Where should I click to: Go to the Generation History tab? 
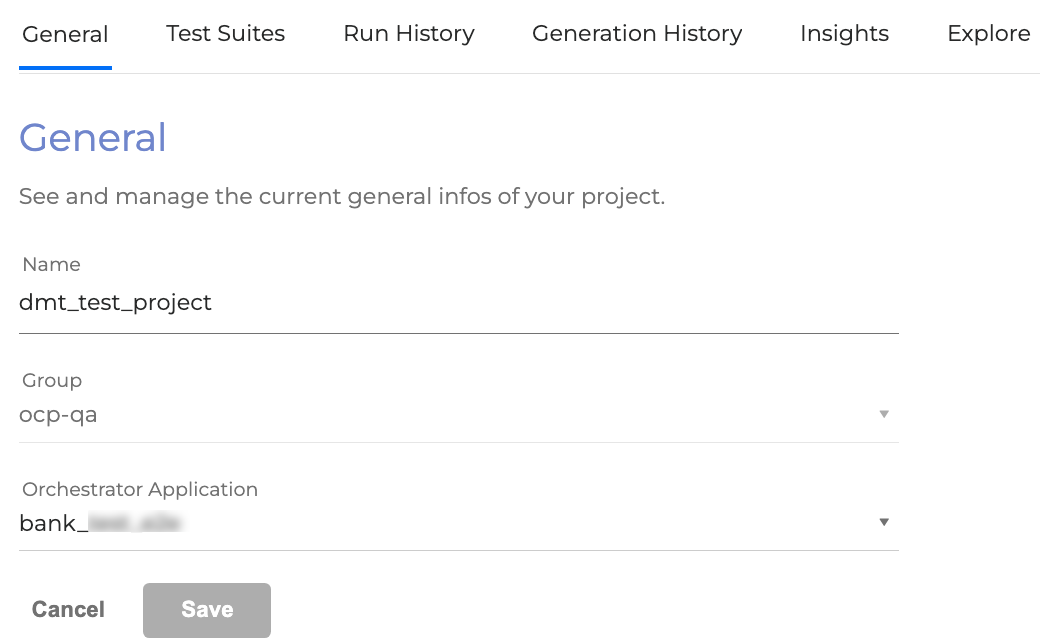click(x=637, y=34)
